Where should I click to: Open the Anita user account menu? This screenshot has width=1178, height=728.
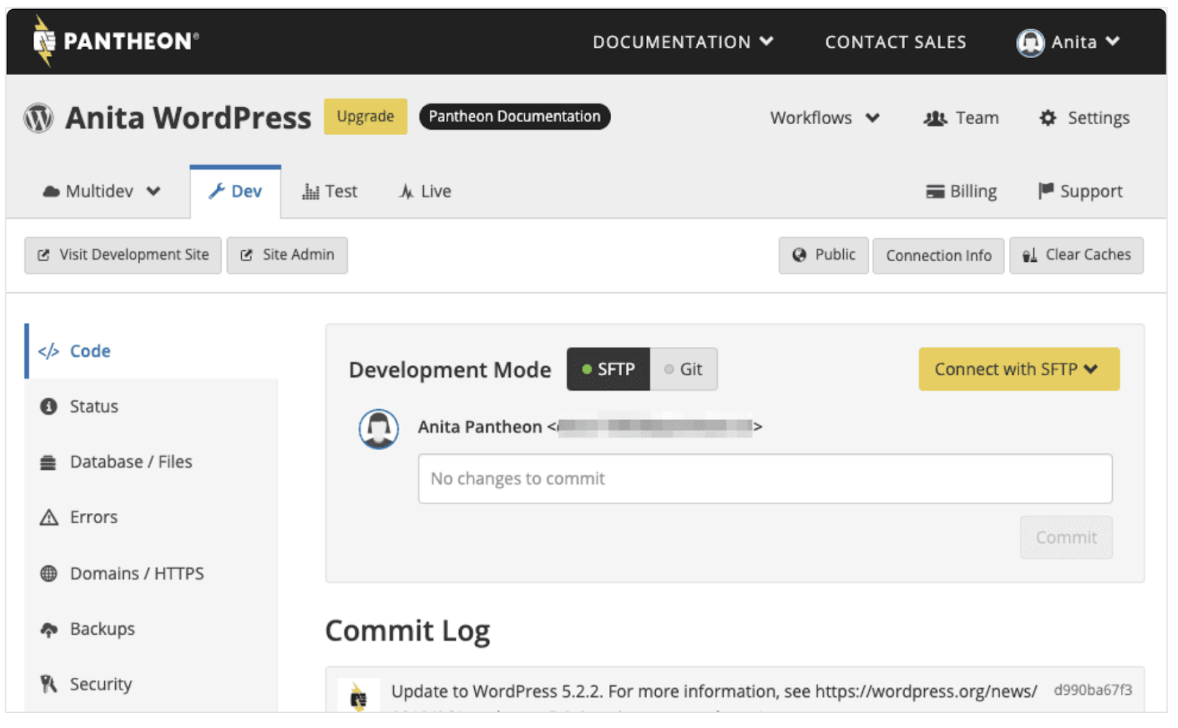coord(1068,42)
